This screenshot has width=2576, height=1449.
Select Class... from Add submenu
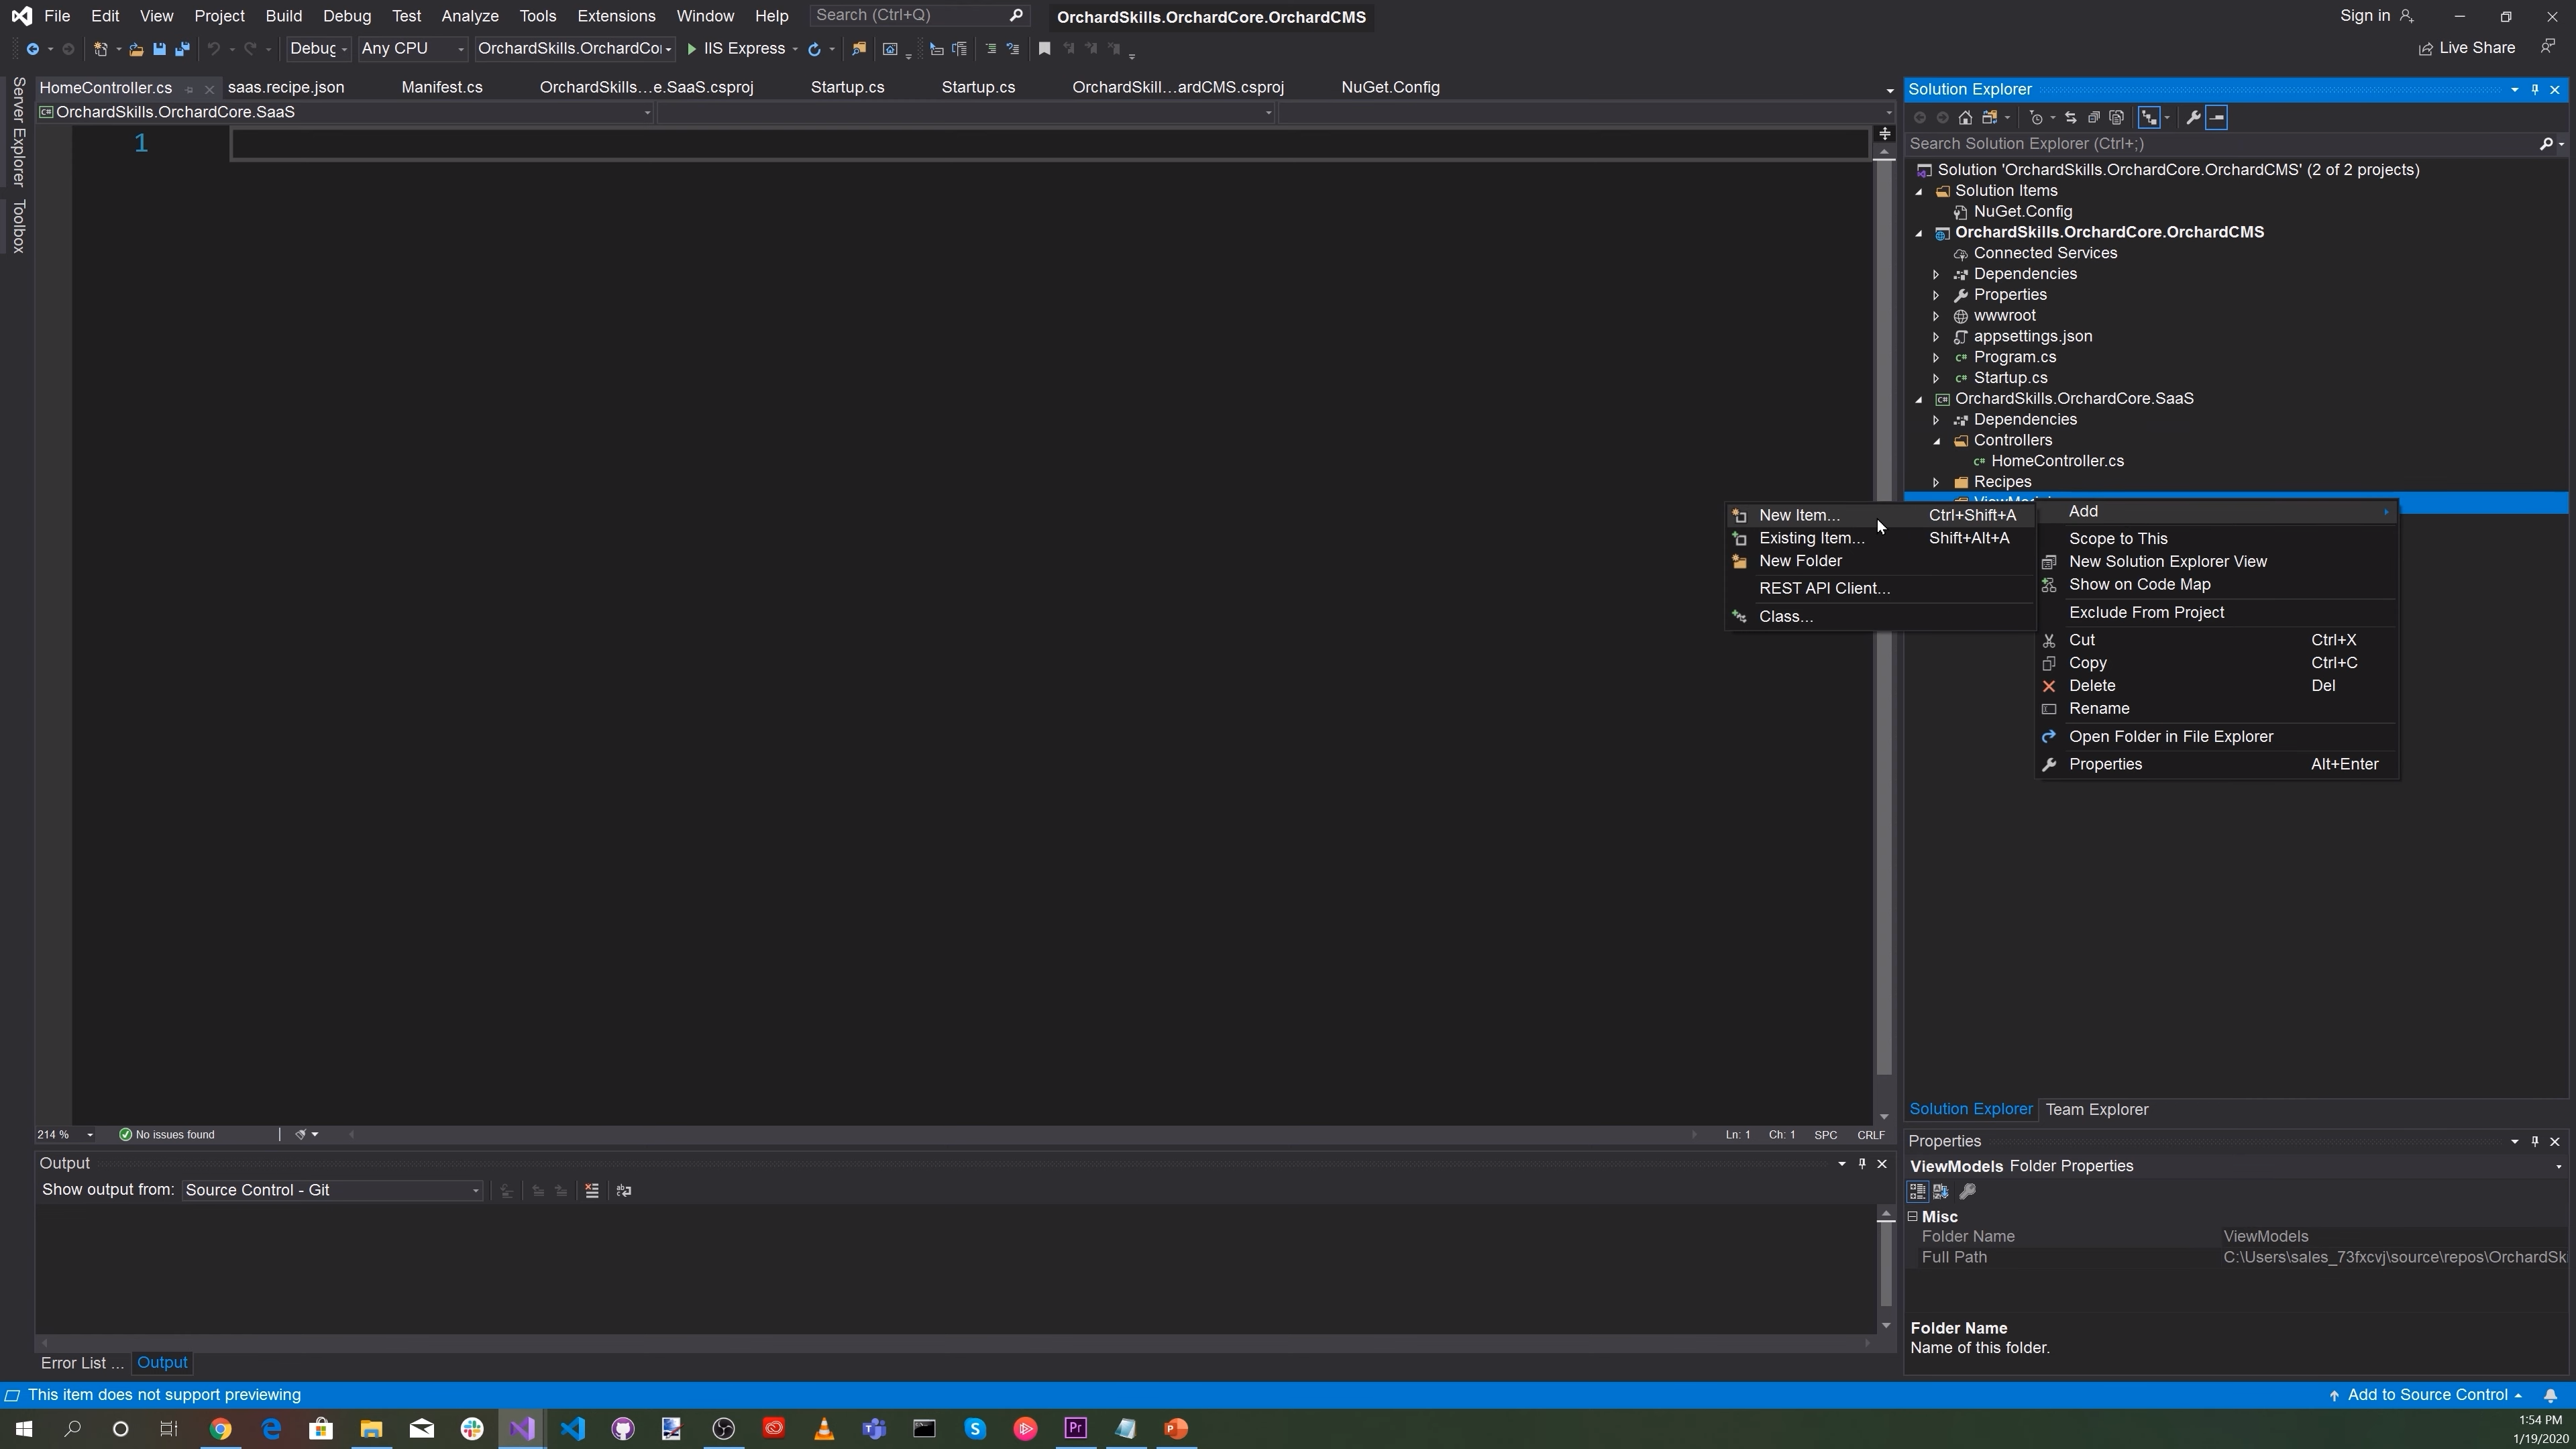pyautogui.click(x=1880, y=617)
